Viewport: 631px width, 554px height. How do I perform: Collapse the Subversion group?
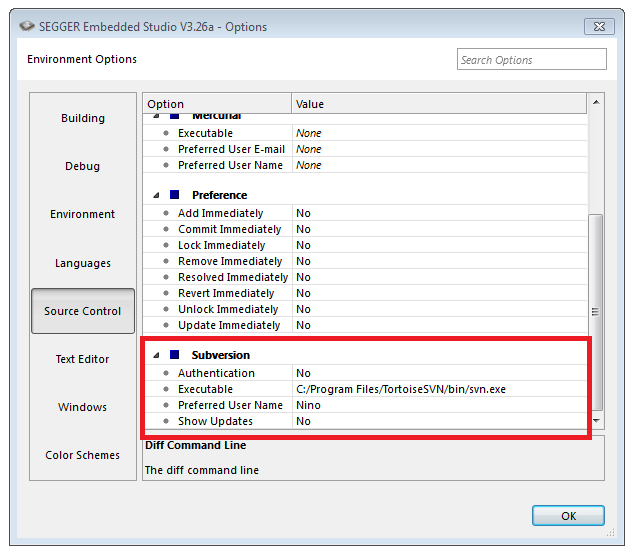tap(156, 355)
